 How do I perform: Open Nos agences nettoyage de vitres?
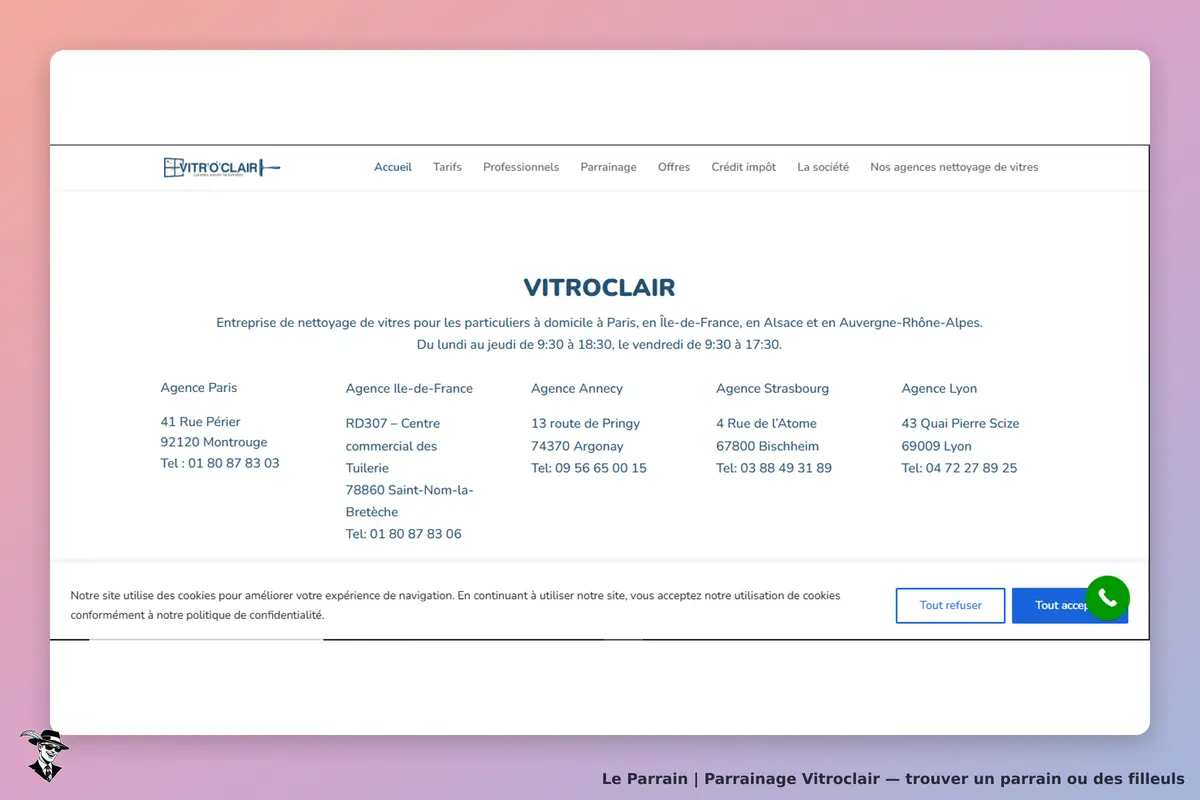point(954,167)
